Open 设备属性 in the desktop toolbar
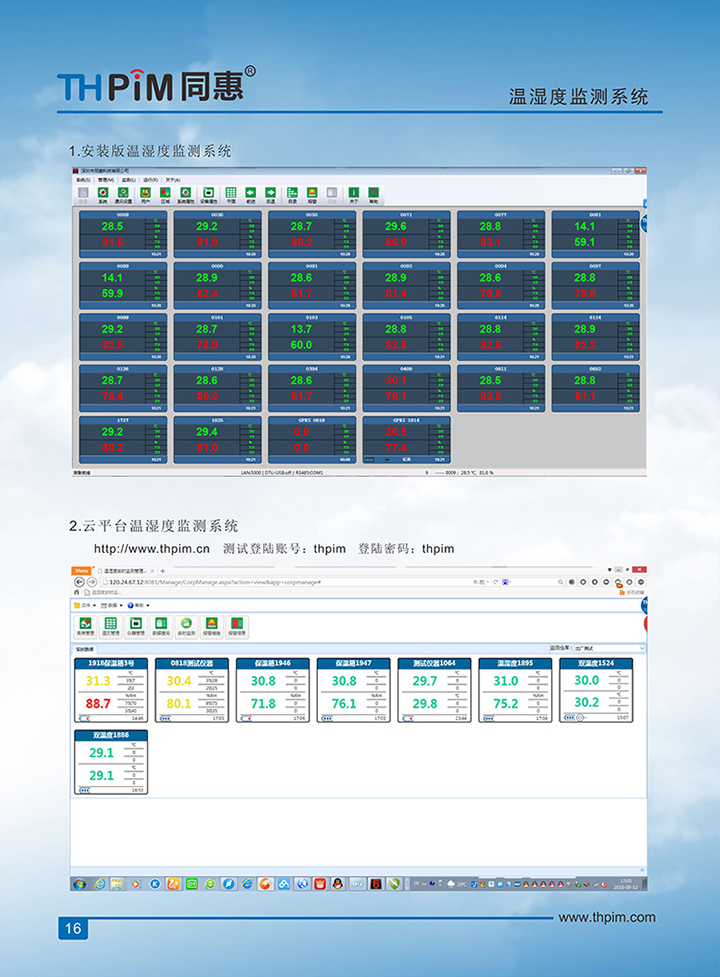 [x=208, y=194]
